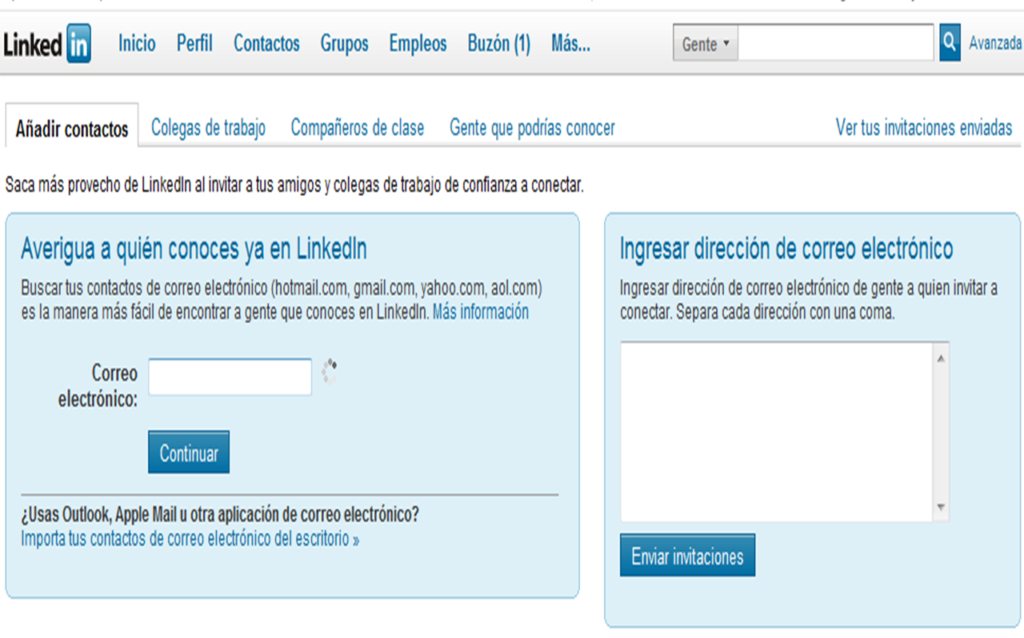Screen dimensions: 1024x638
Task: Click the Enviar invitaciones button
Action: coord(688,555)
